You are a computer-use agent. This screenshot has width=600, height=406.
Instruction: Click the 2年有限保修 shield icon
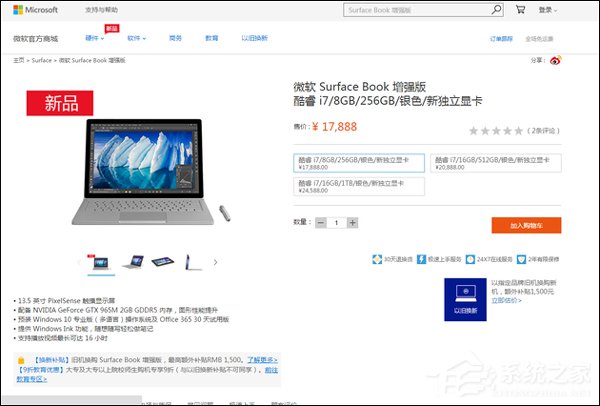(x=521, y=259)
